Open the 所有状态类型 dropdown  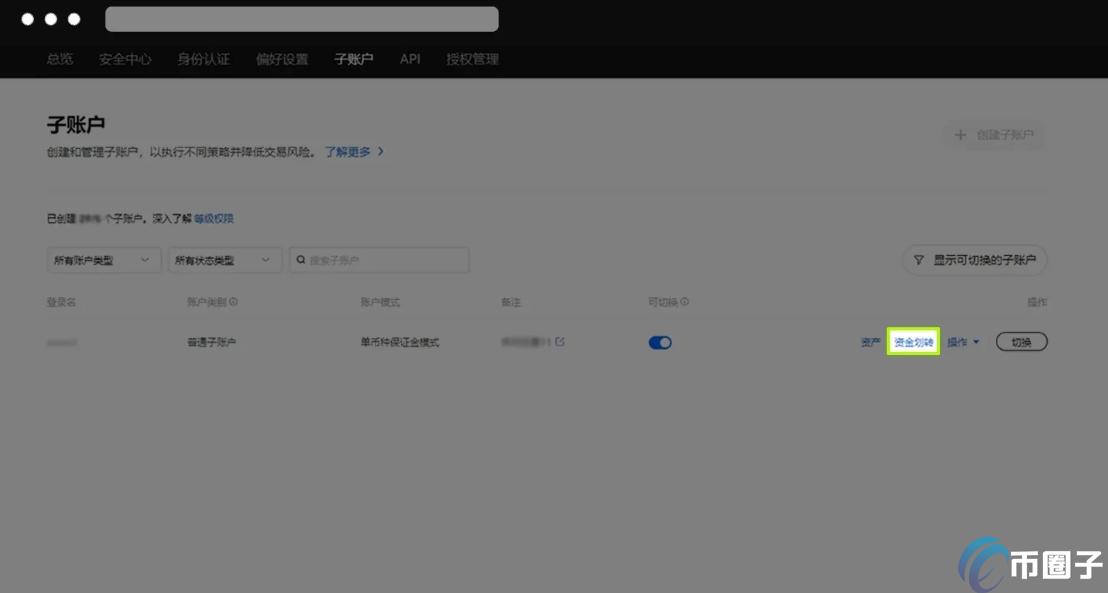tap(224, 259)
